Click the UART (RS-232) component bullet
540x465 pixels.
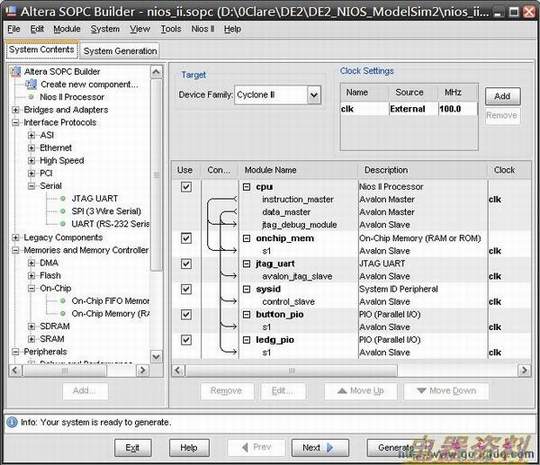pos(63,224)
